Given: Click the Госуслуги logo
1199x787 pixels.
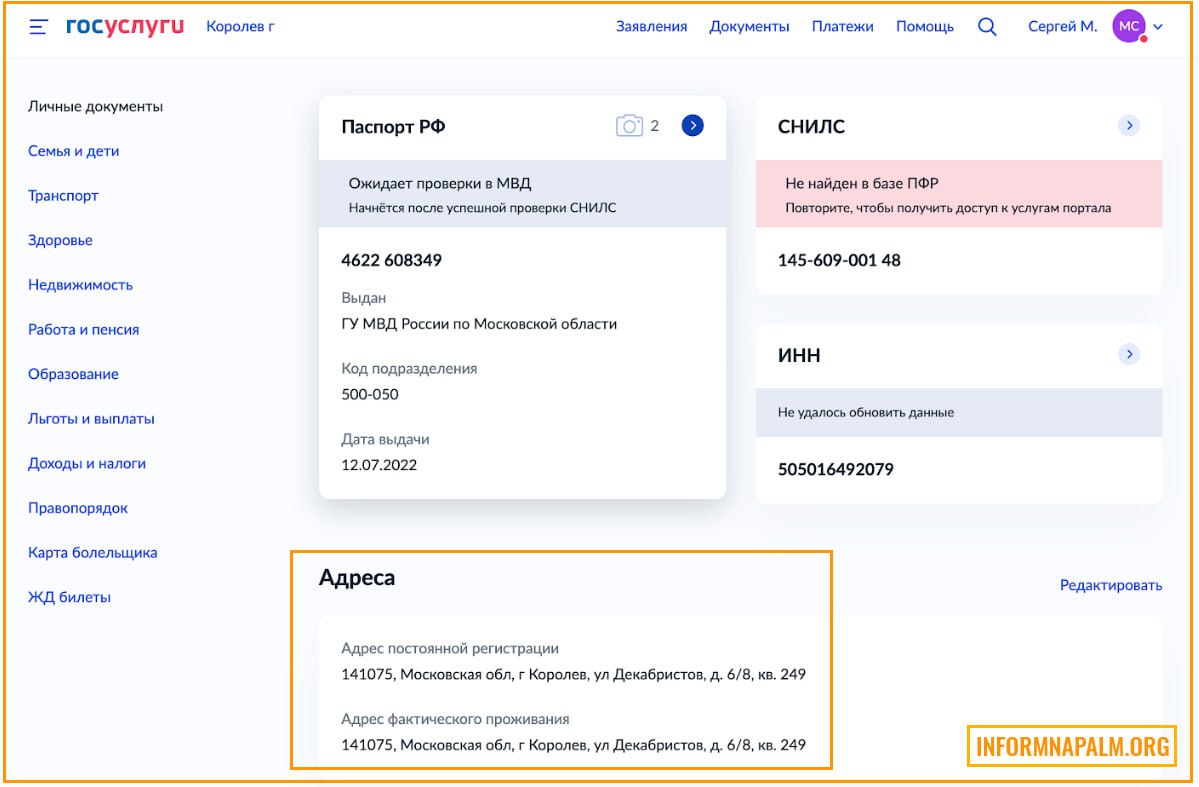Looking at the screenshot, I should coord(125,27).
